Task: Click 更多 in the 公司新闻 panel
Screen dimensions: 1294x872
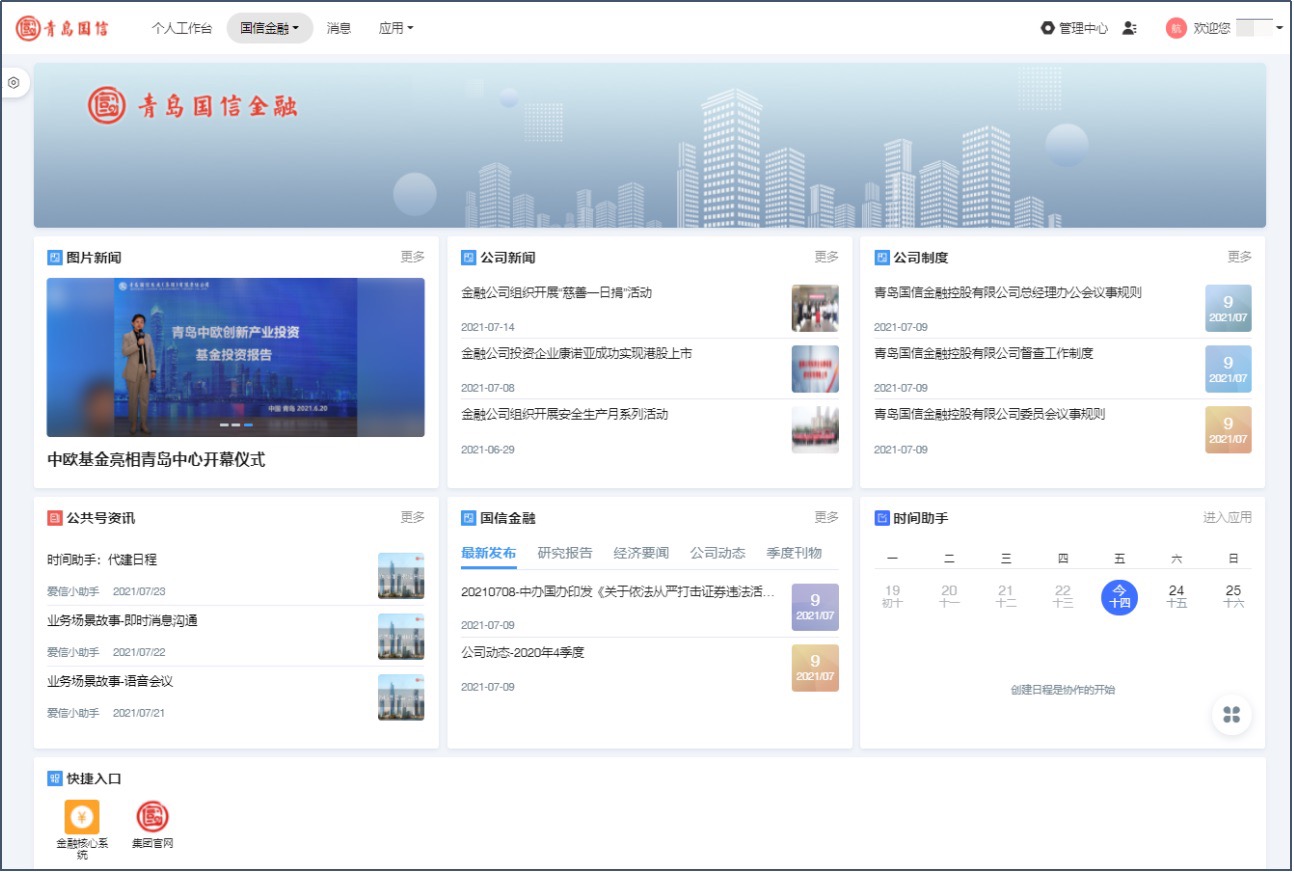Action: [826, 257]
